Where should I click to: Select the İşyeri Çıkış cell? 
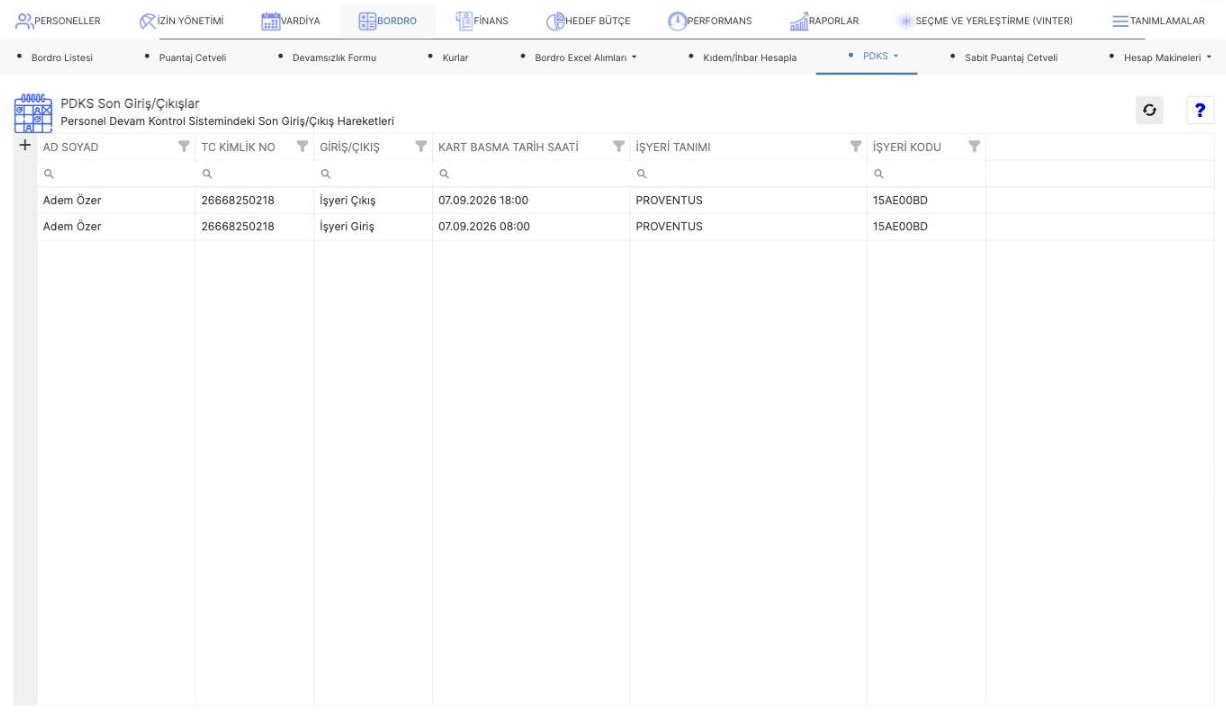pos(373,200)
